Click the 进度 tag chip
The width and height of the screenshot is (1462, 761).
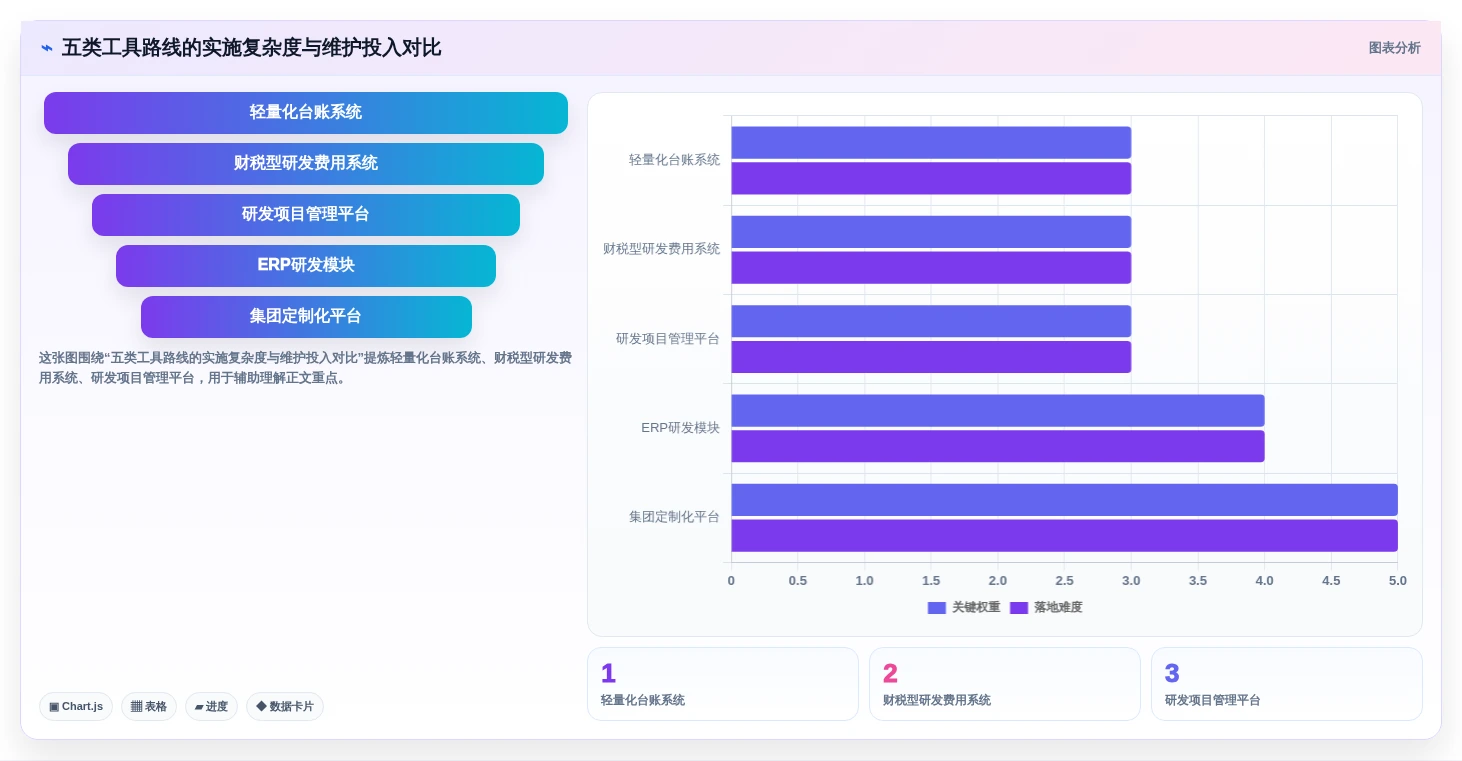coord(211,706)
